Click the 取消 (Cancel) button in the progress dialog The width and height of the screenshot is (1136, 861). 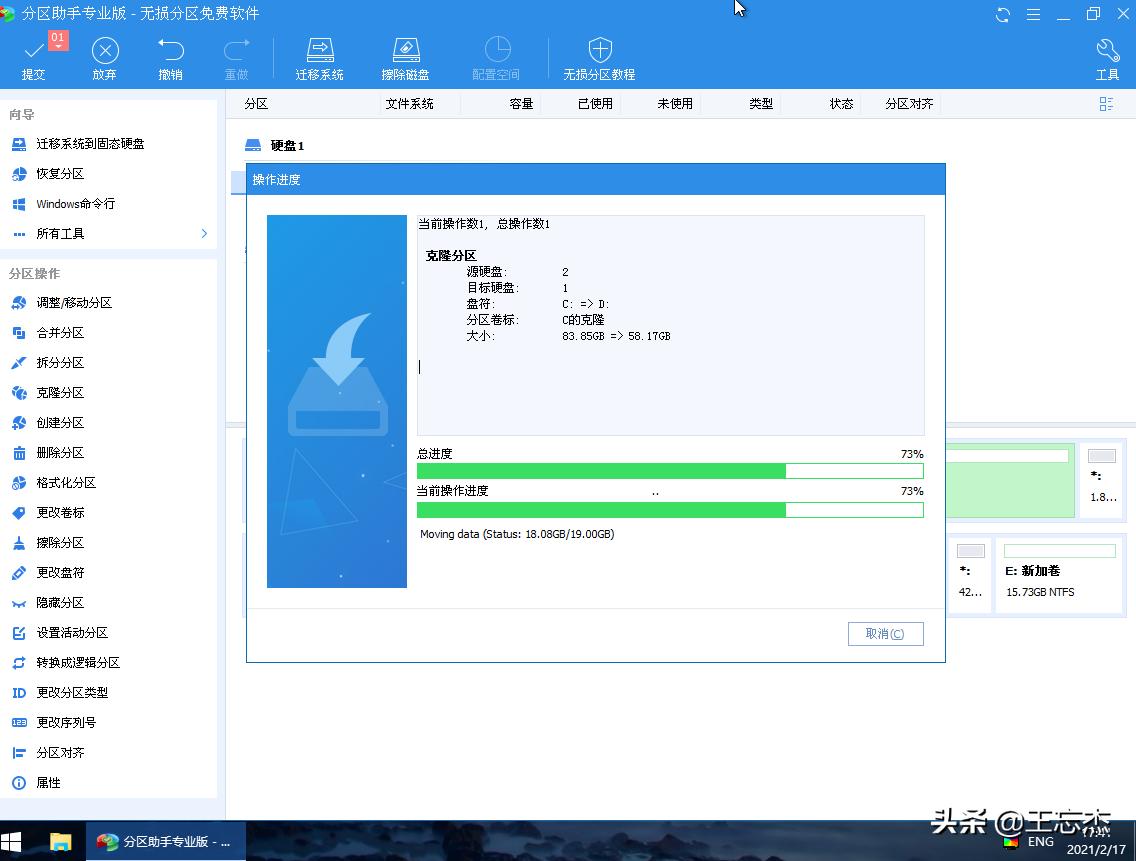[884, 633]
